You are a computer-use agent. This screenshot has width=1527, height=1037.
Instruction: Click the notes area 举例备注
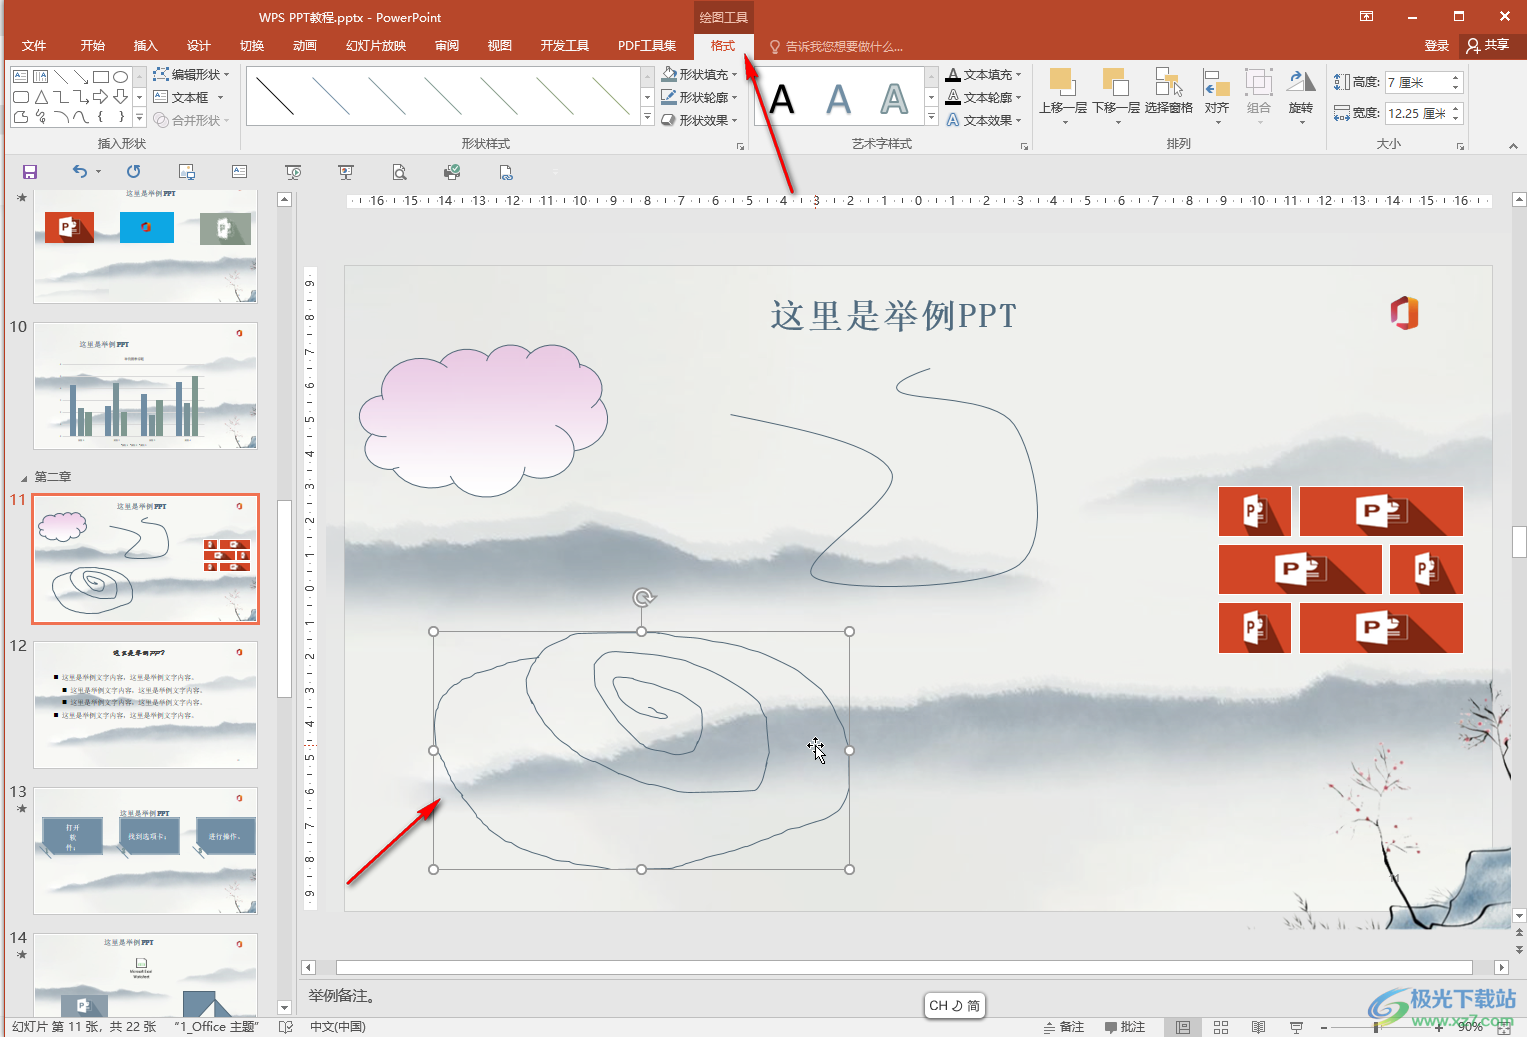pos(342,996)
